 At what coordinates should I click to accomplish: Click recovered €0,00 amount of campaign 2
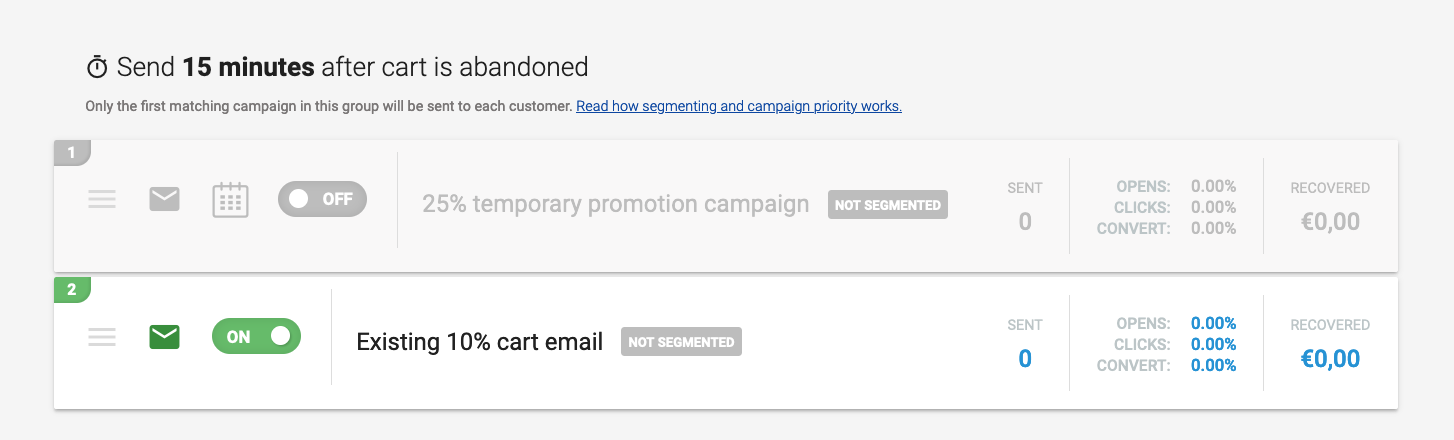(x=1330, y=359)
